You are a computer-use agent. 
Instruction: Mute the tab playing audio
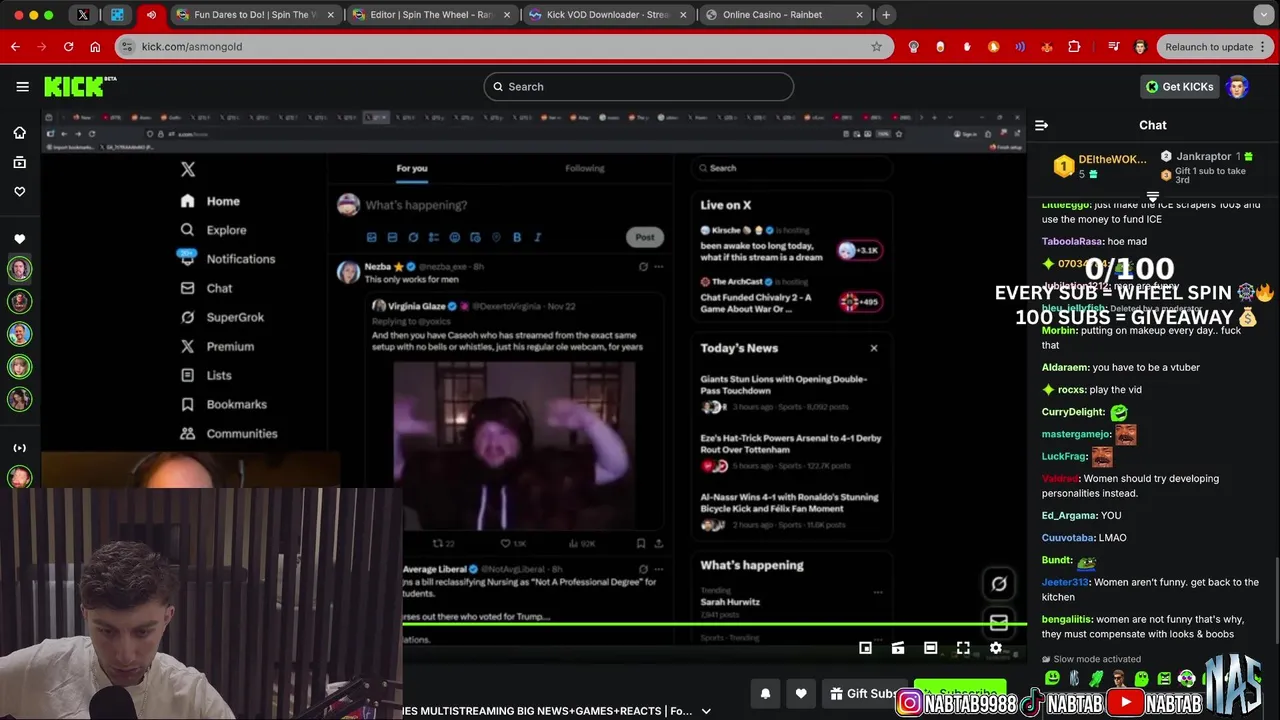point(151,15)
